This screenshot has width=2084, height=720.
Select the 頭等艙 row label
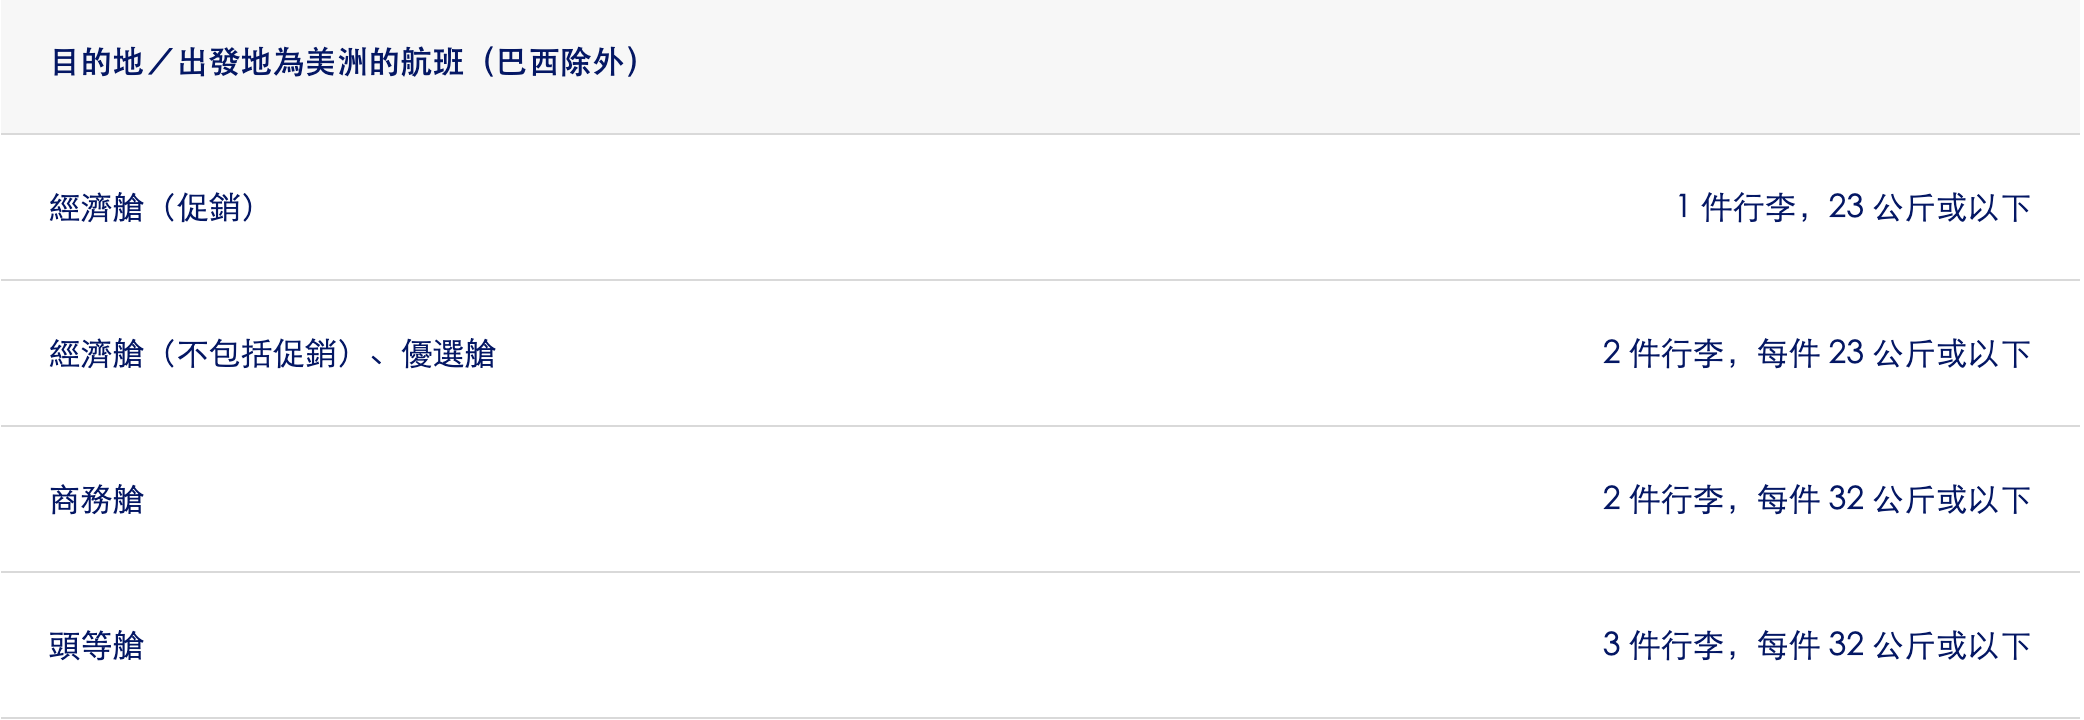pos(97,646)
